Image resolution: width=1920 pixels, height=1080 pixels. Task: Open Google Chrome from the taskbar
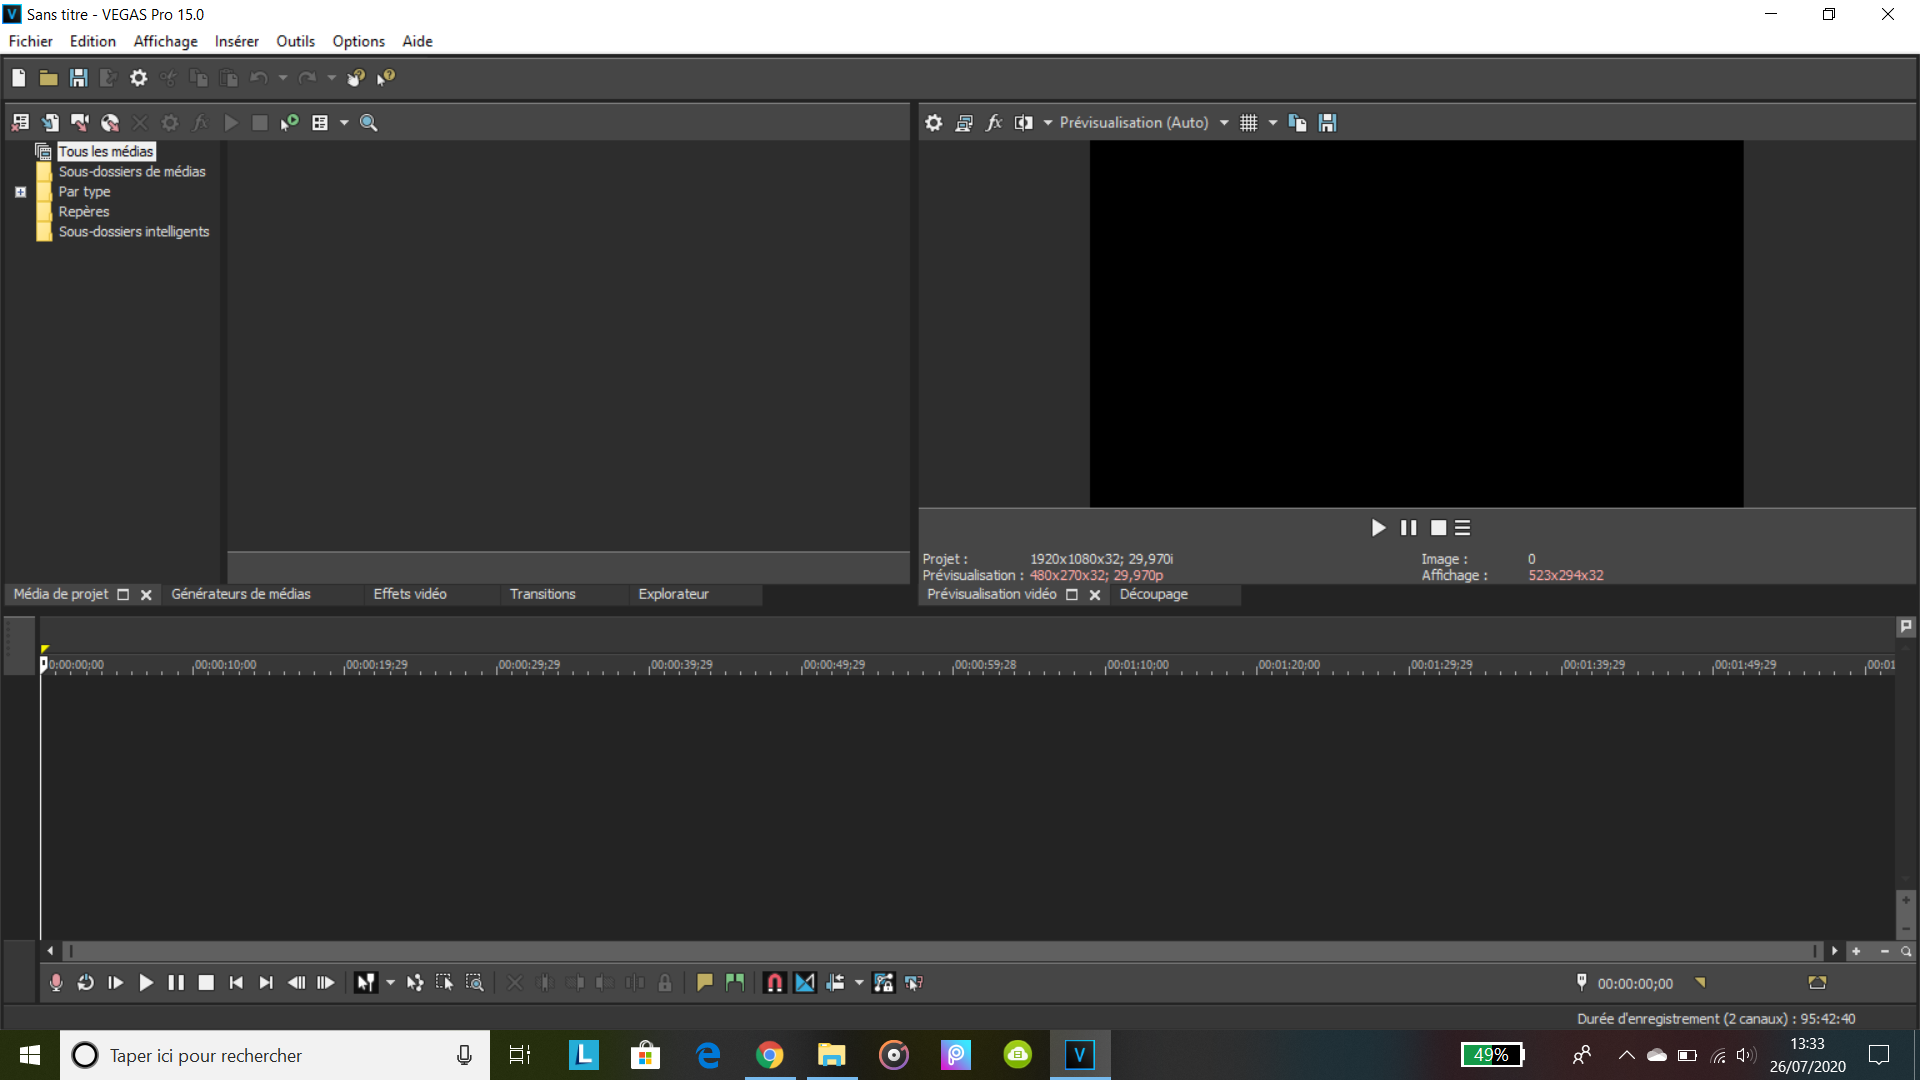click(x=769, y=1055)
